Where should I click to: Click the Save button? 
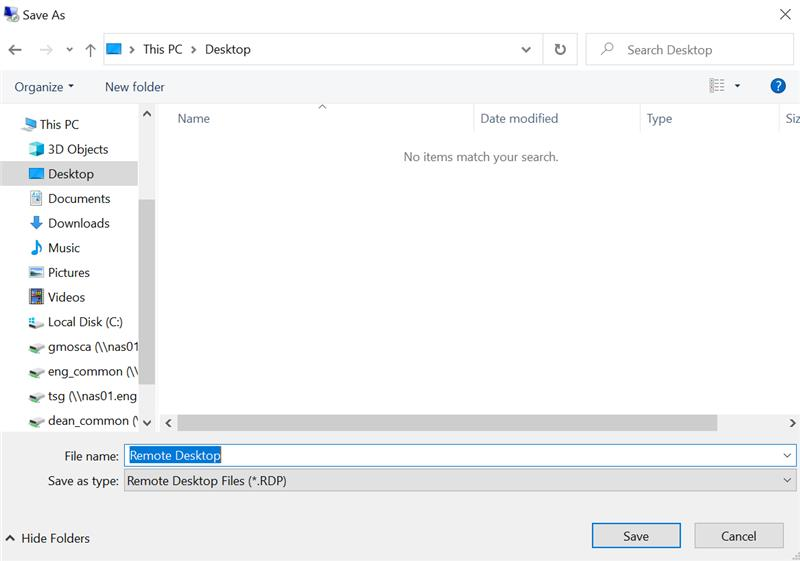pos(636,536)
